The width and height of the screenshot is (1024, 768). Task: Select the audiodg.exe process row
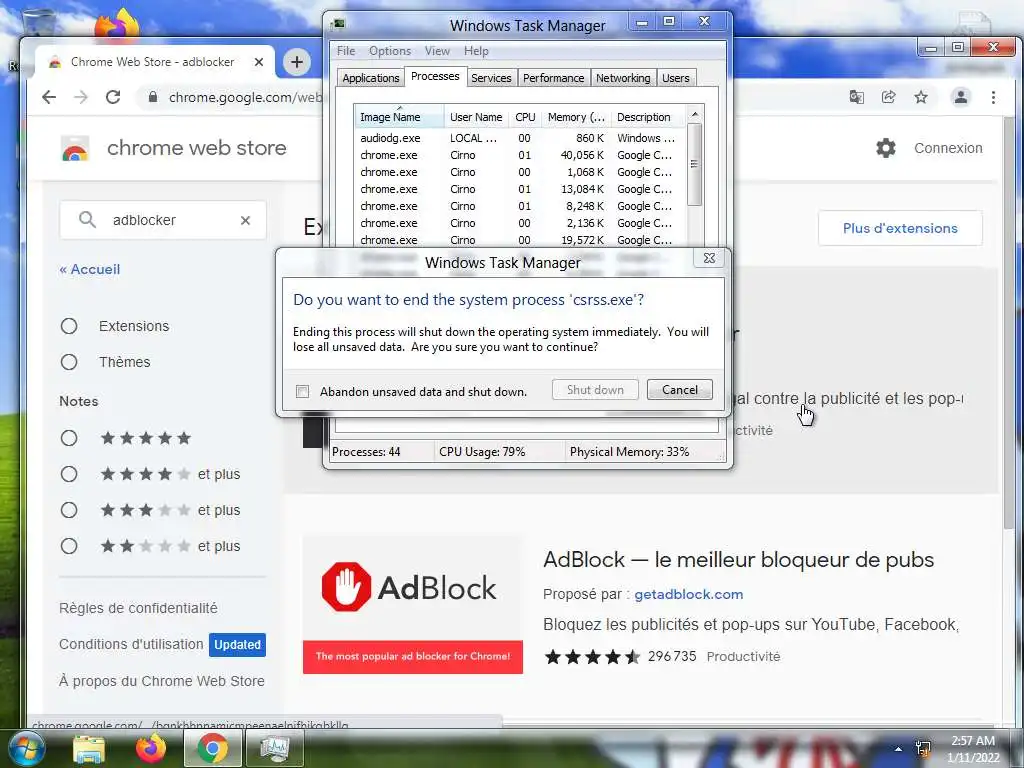tap(520, 138)
